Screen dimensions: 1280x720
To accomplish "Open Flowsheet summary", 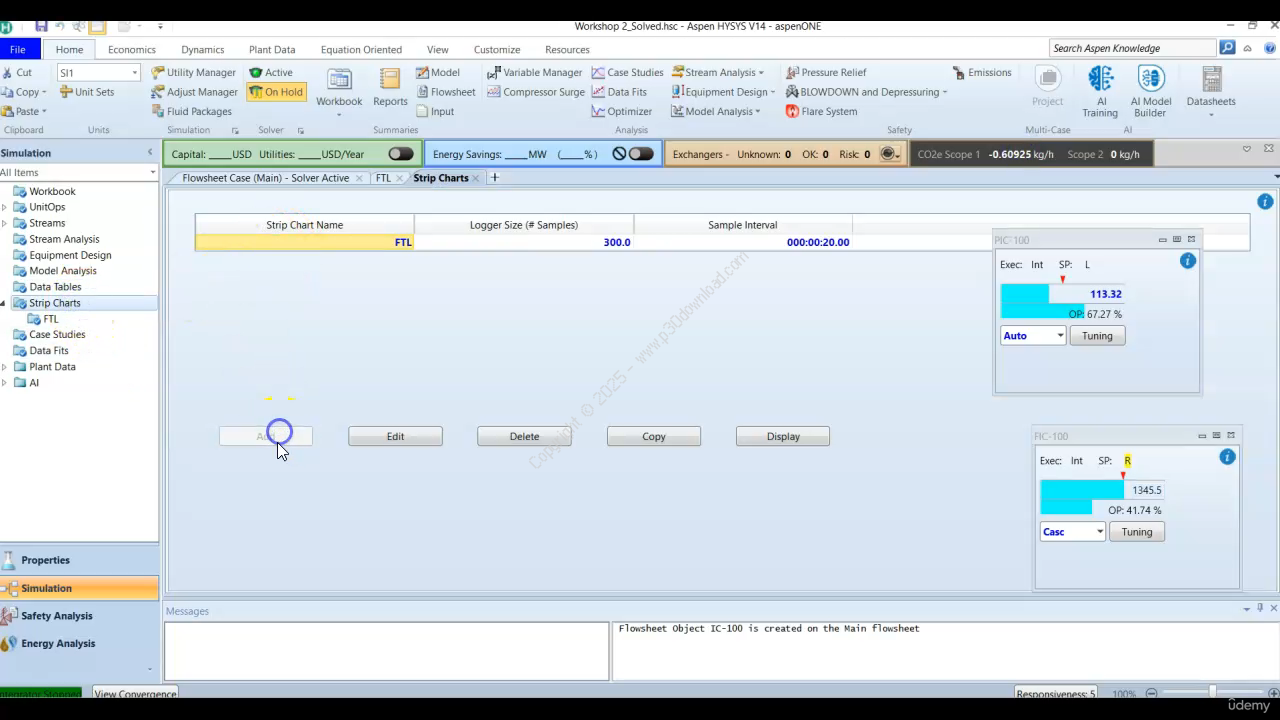I will point(446,92).
